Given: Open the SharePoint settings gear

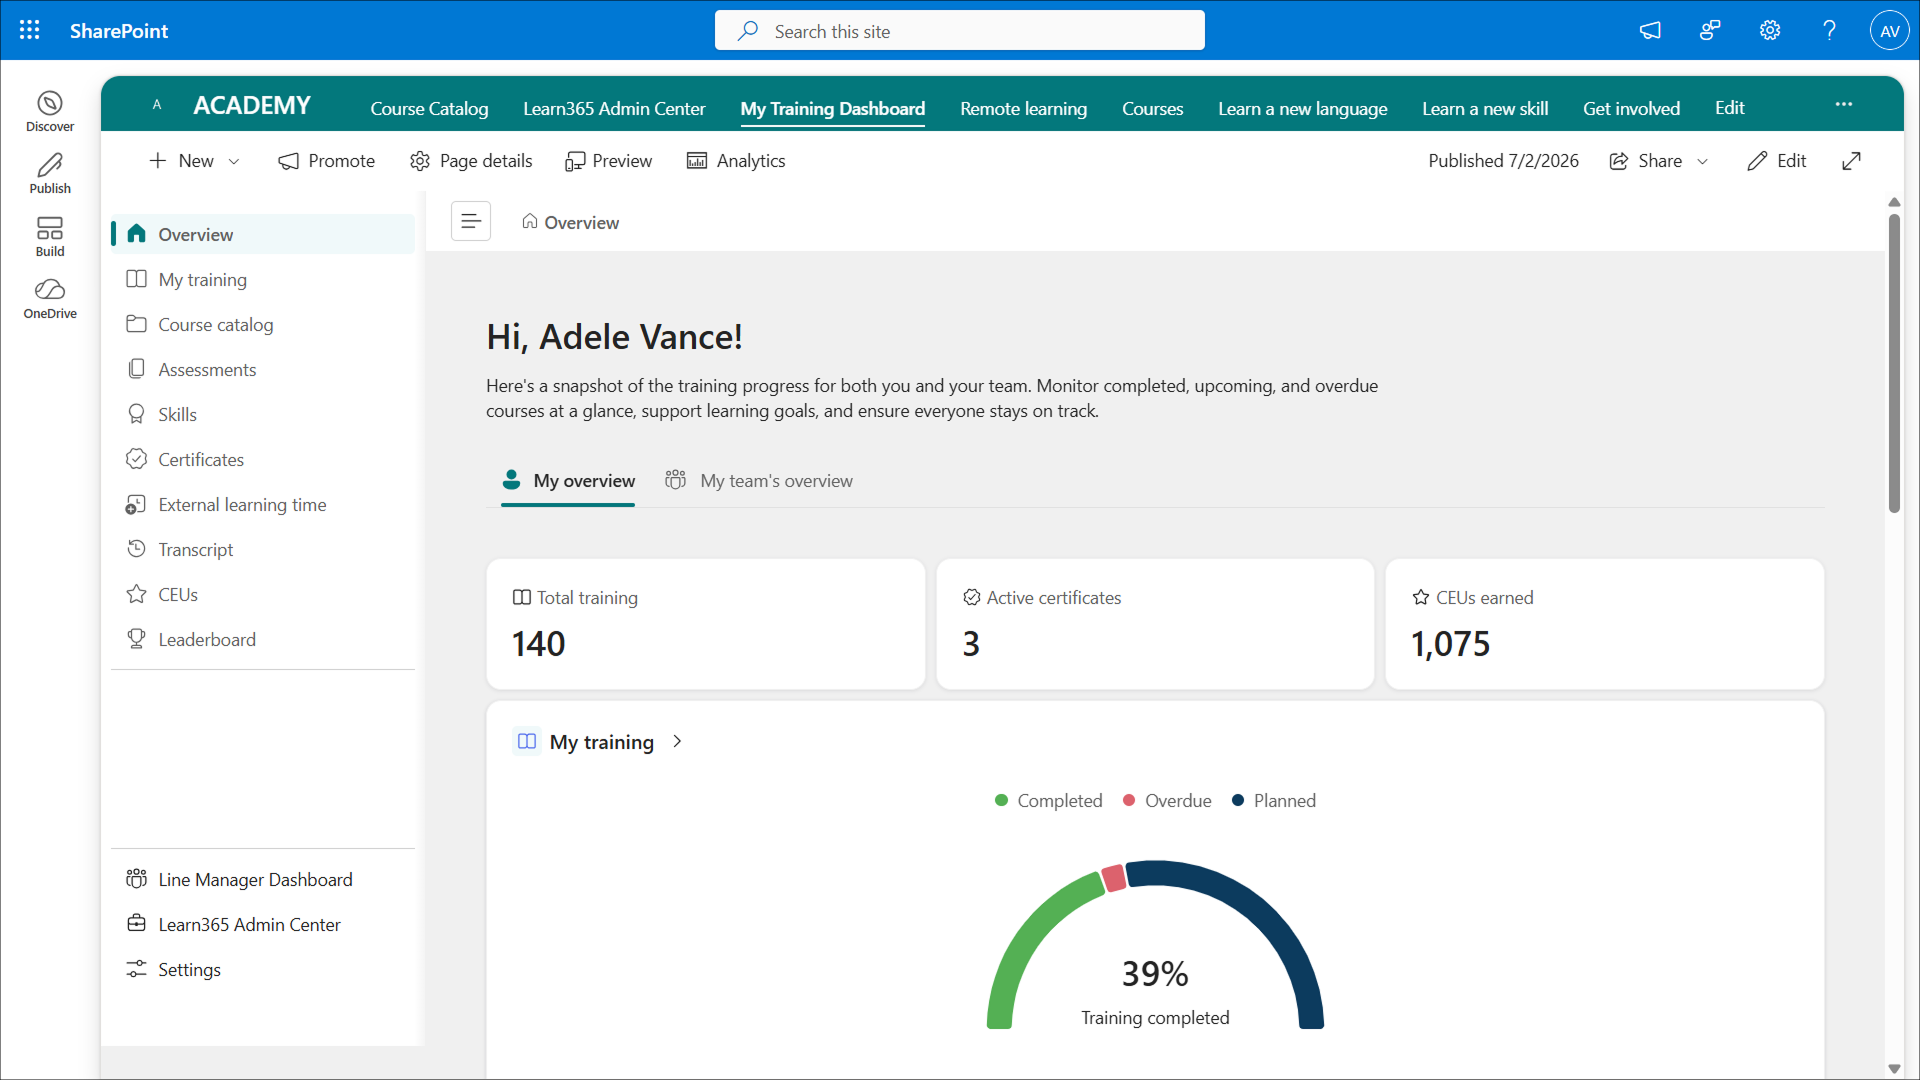Looking at the screenshot, I should (1770, 30).
